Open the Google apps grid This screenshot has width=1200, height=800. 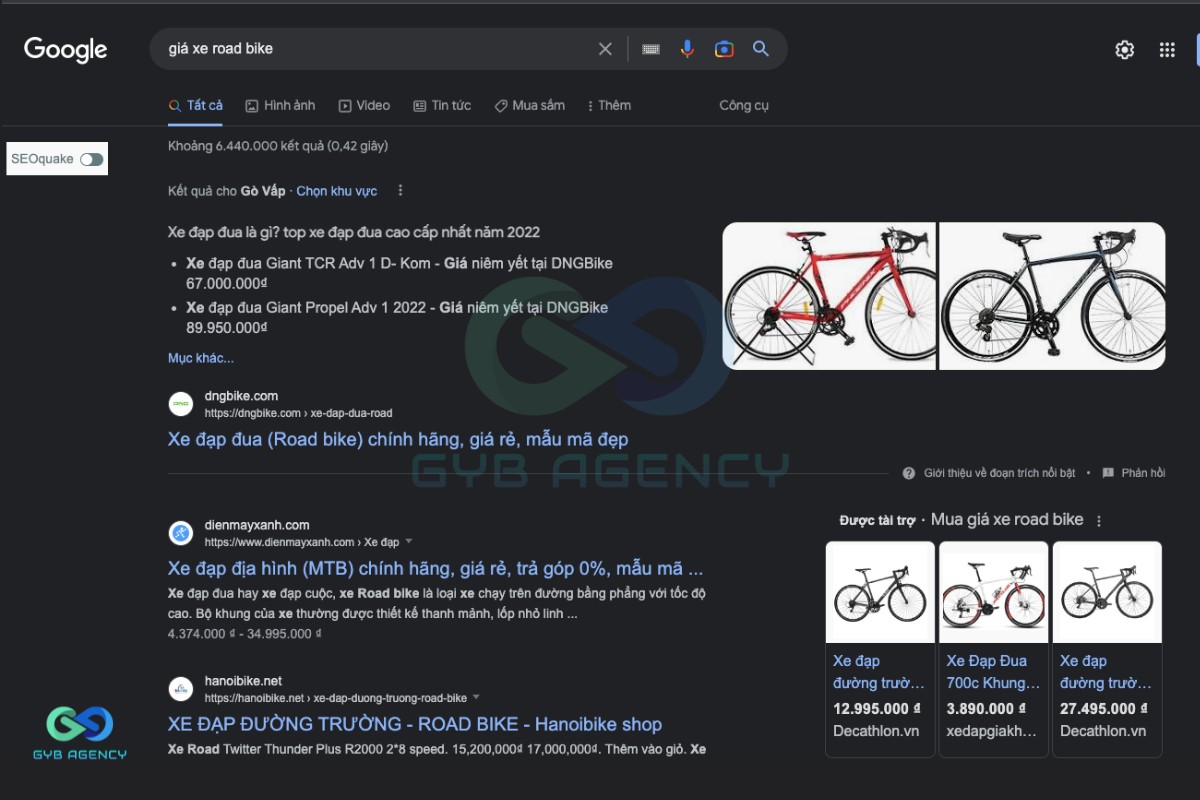(x=1167, y=50)
